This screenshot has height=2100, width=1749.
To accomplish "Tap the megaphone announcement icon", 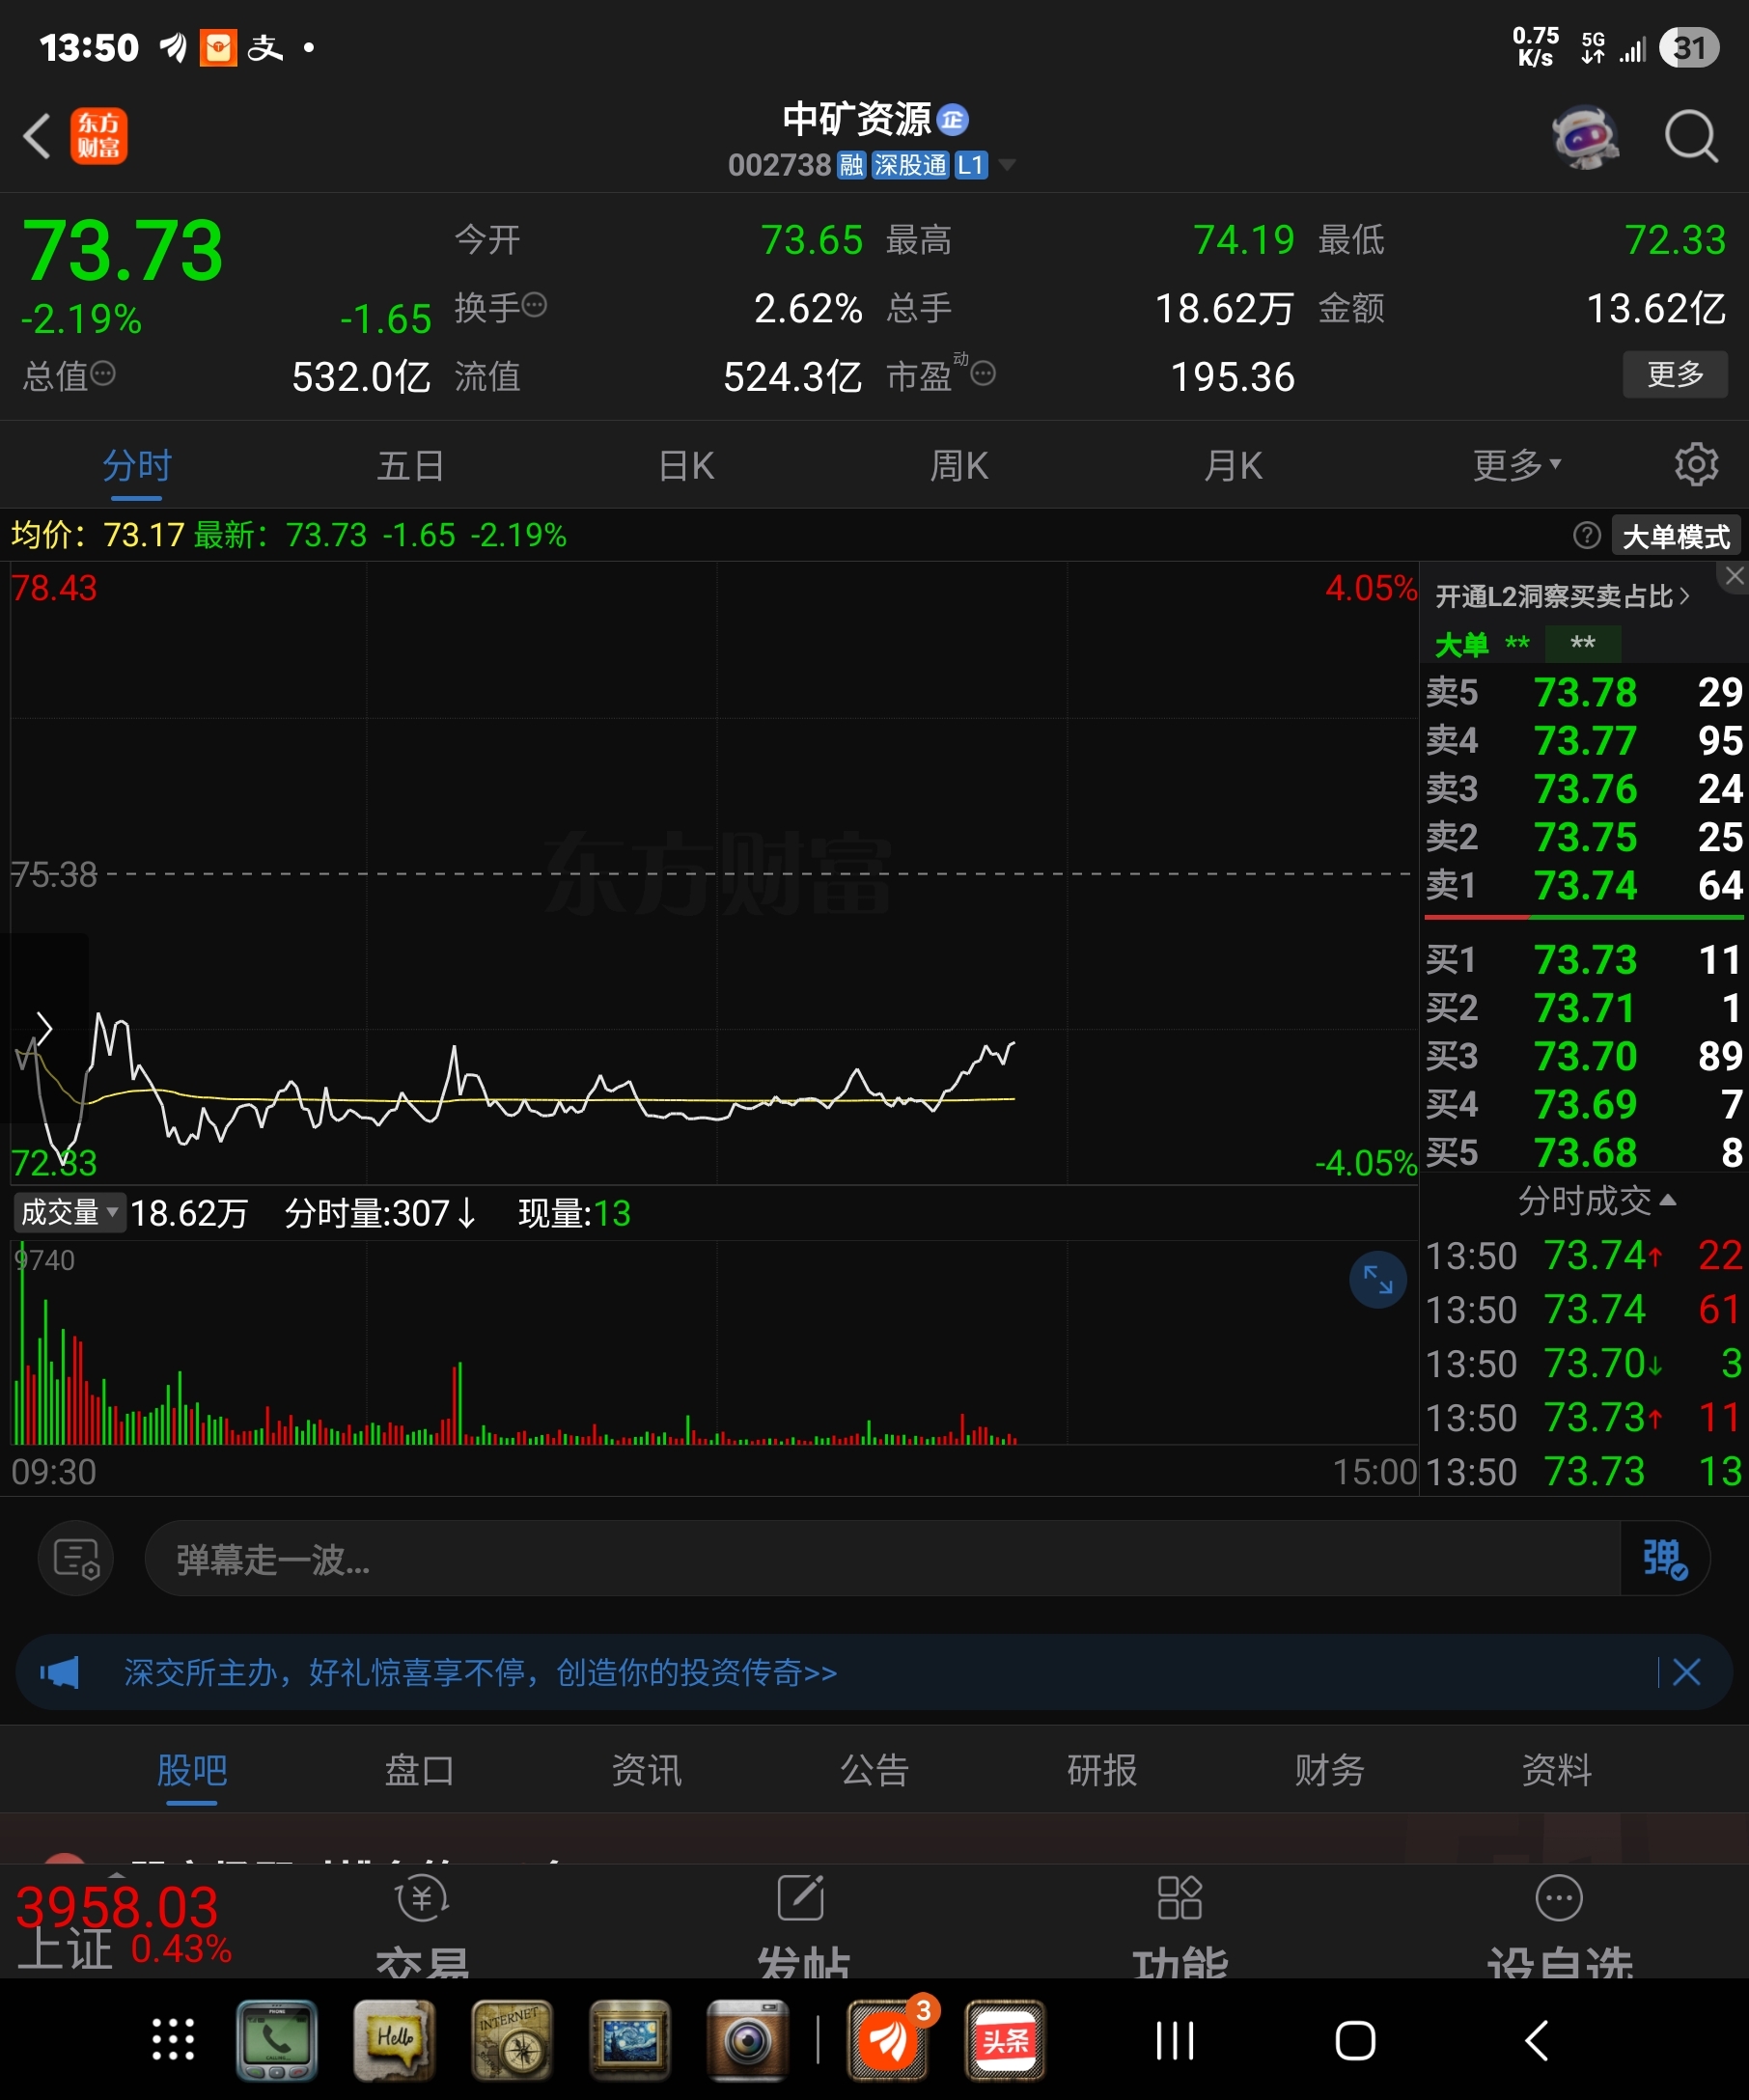I will coord(59,1672).
